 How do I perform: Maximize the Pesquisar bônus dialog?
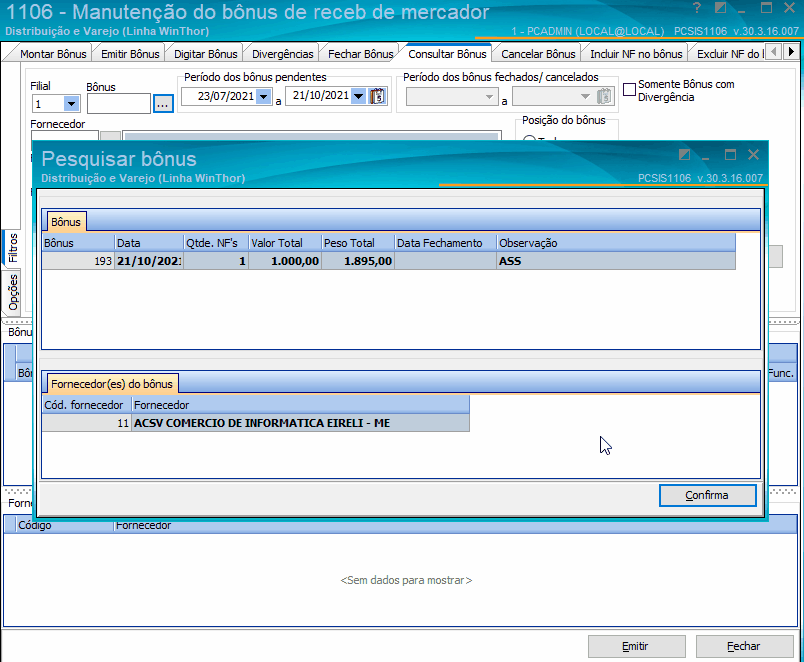(x=730, y=154)
